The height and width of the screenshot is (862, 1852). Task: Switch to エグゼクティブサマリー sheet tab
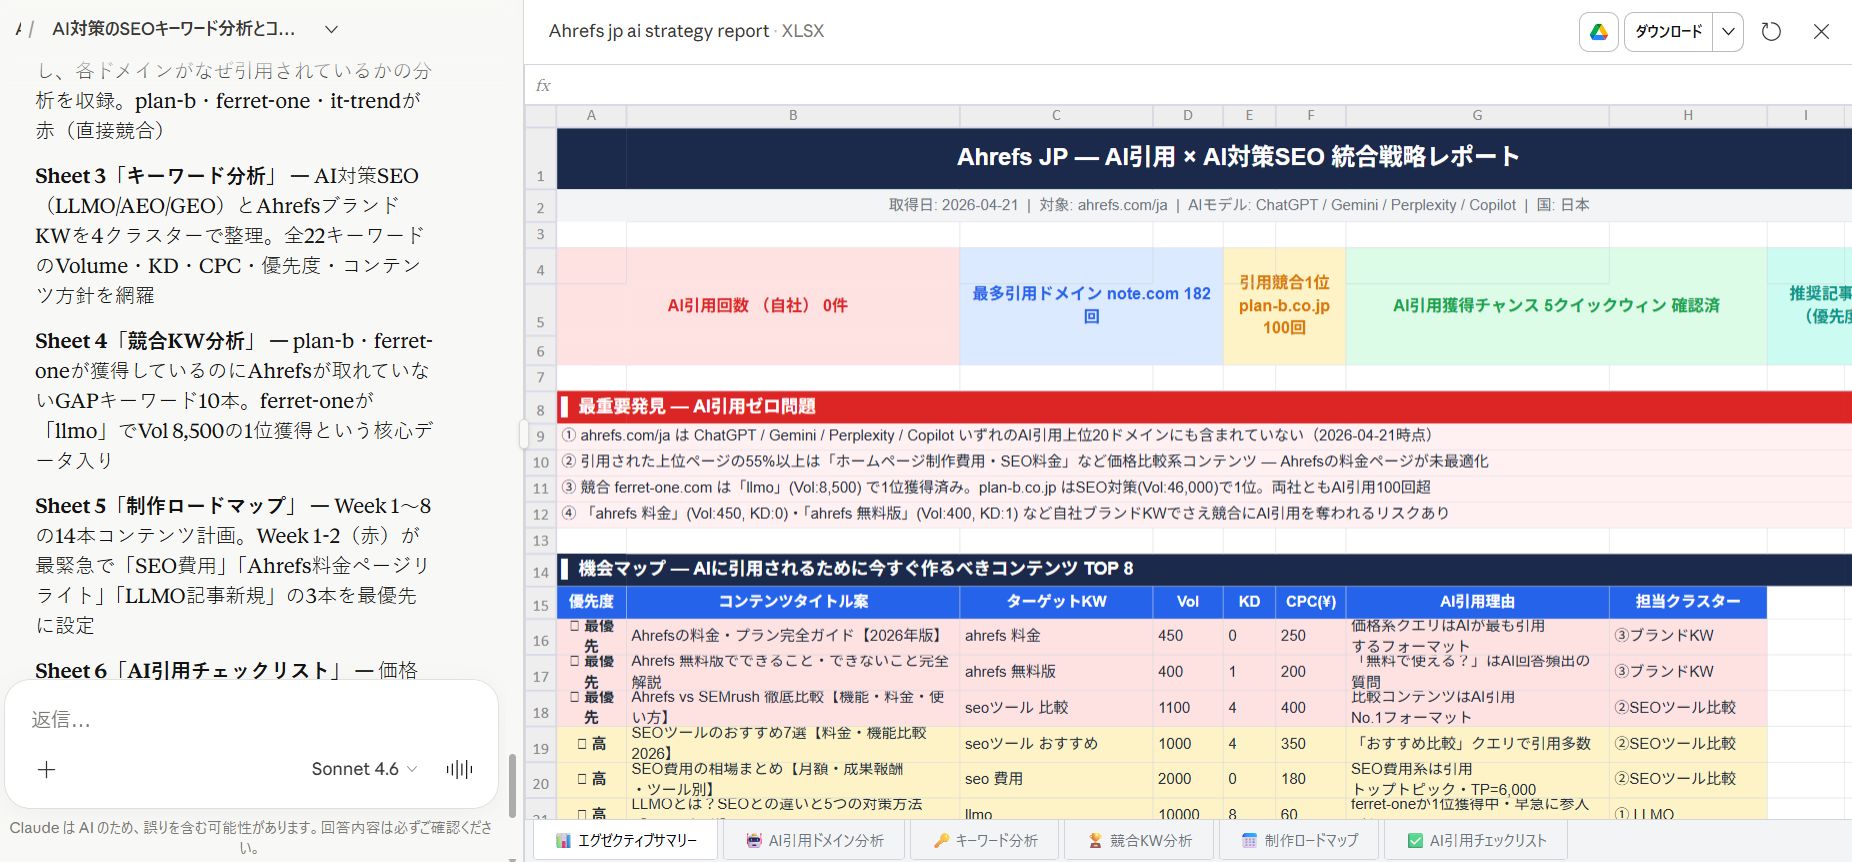tap(626, 841)
